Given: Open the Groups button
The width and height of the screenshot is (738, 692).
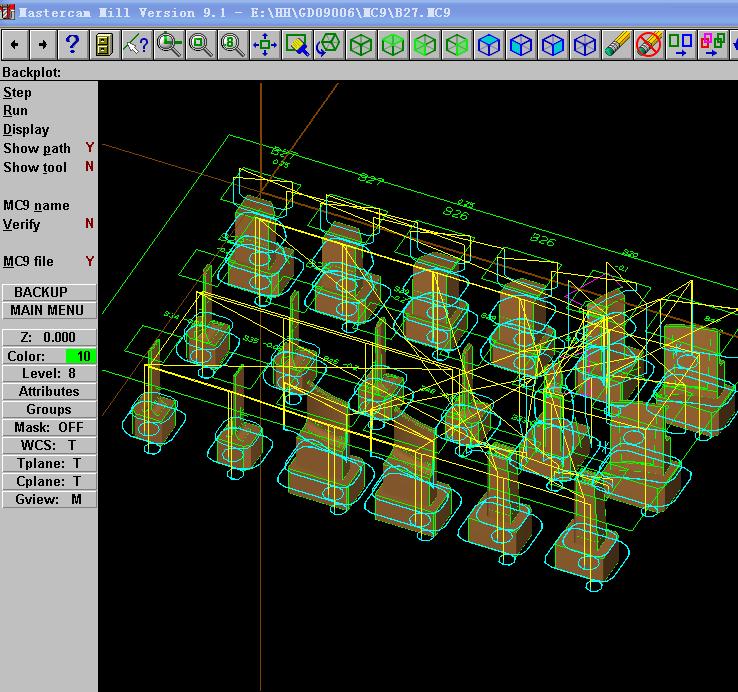Looking at the screenshot, I should coord(49,410).
